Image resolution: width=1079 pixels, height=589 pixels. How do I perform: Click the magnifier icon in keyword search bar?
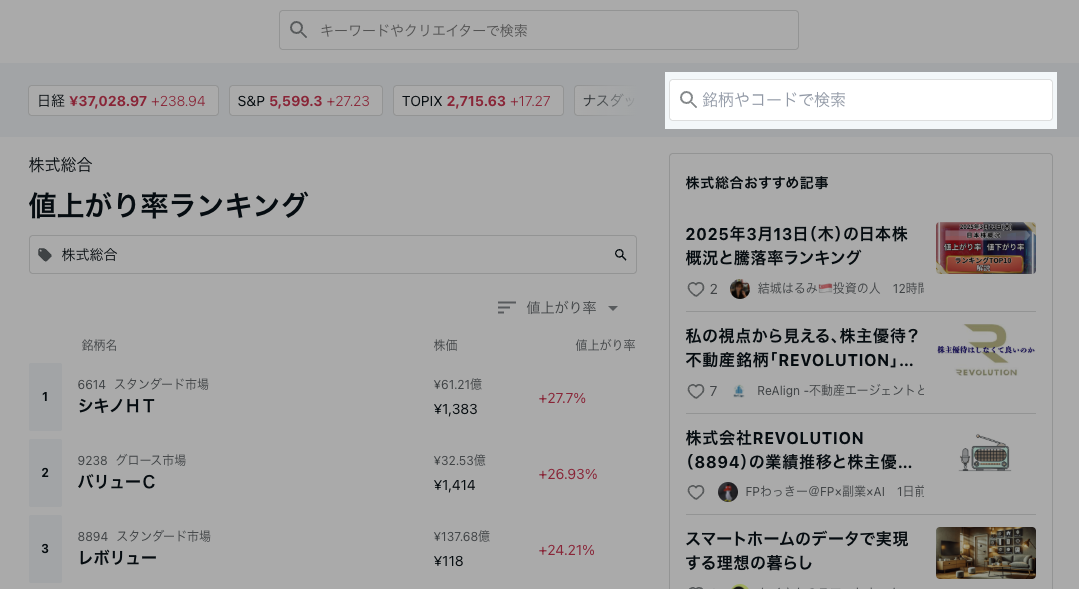(298, 30)
